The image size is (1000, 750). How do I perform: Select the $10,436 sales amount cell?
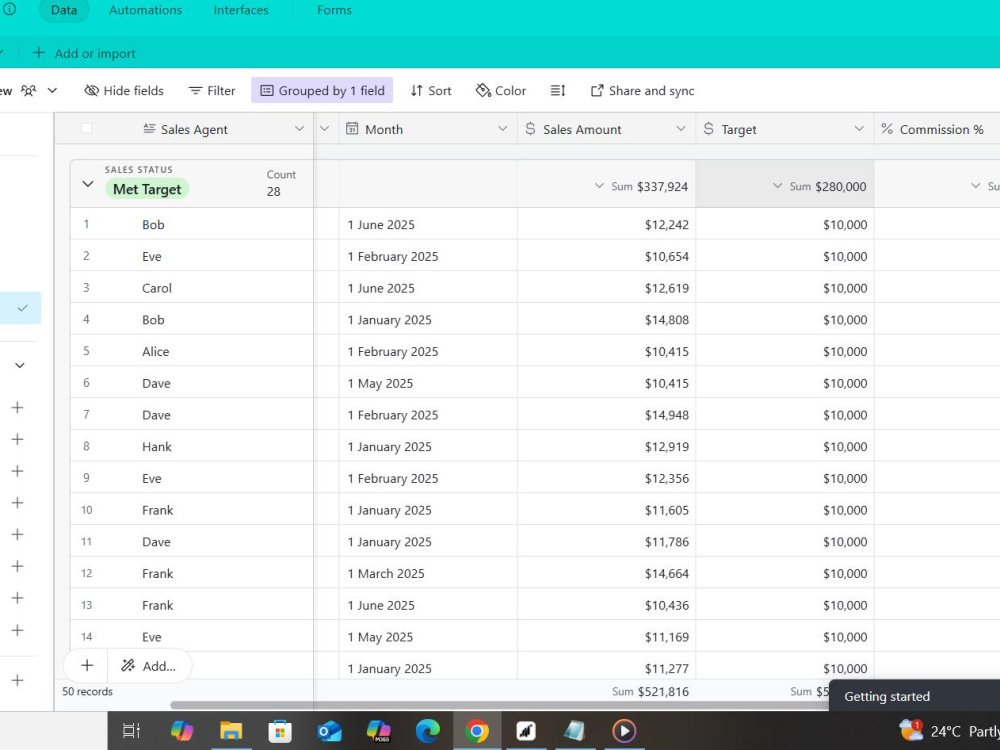click(x=607, y=605)
